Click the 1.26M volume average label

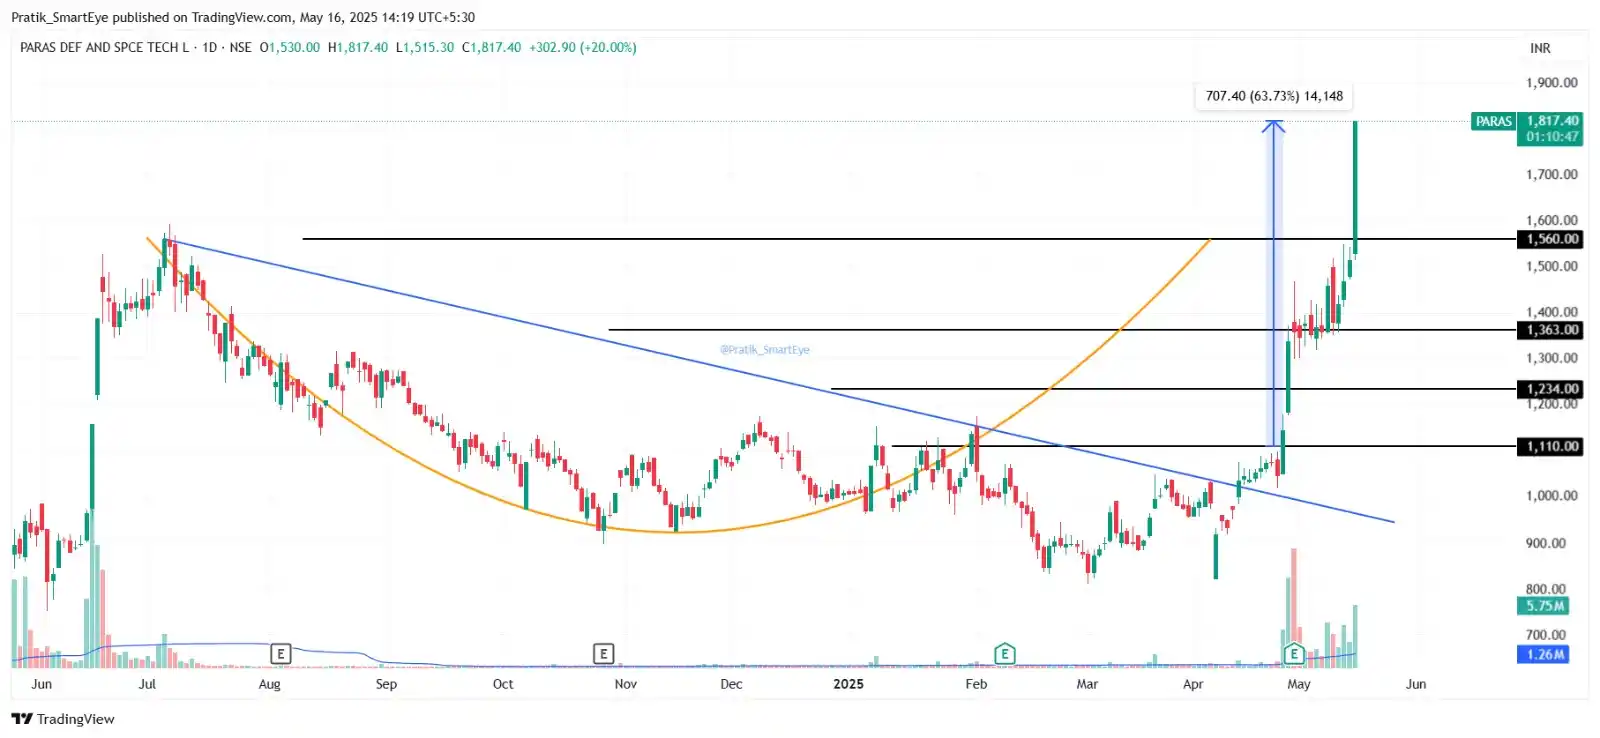pyautogui.click(x=1545, y=654)
